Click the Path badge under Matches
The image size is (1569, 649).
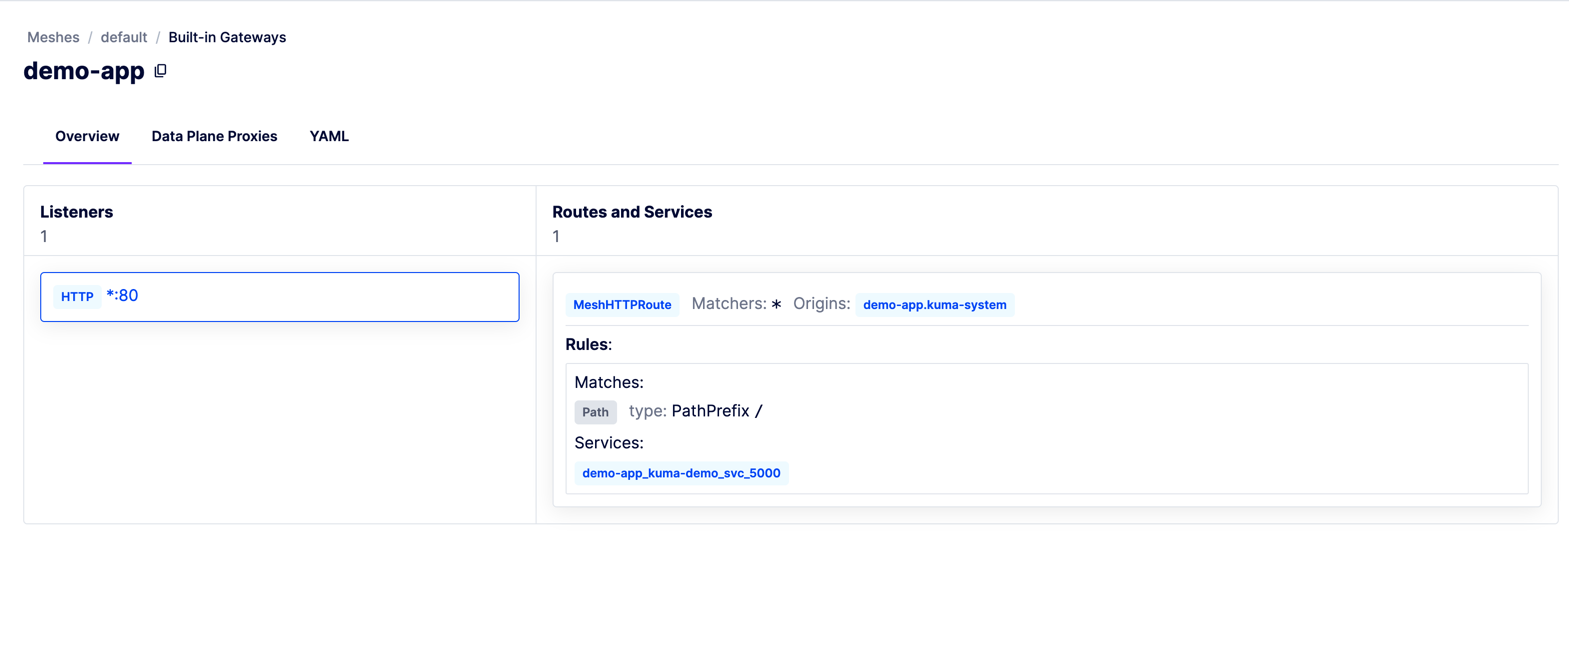[595, 412]
